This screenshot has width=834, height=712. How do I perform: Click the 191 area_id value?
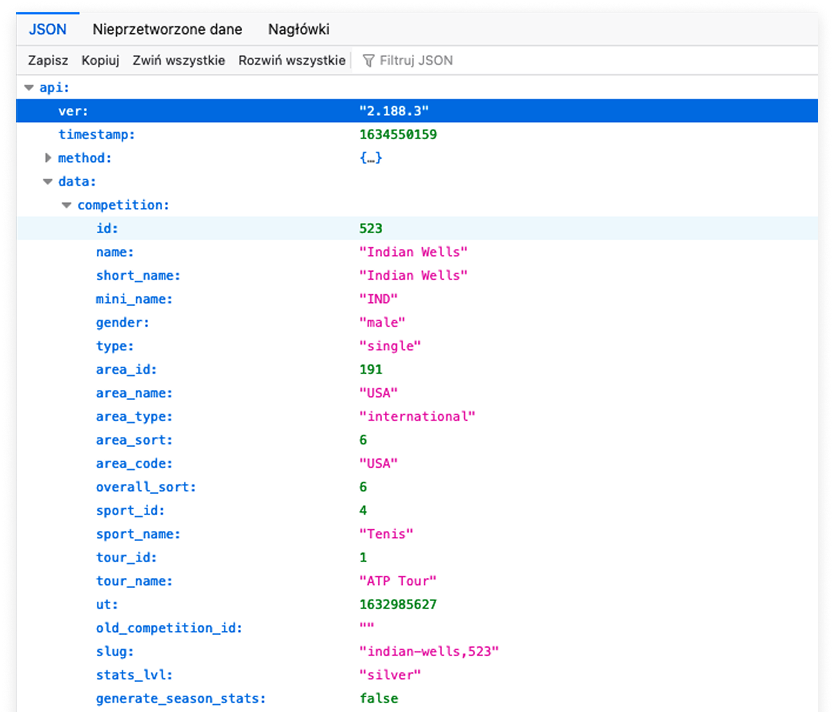click(371, 370)
